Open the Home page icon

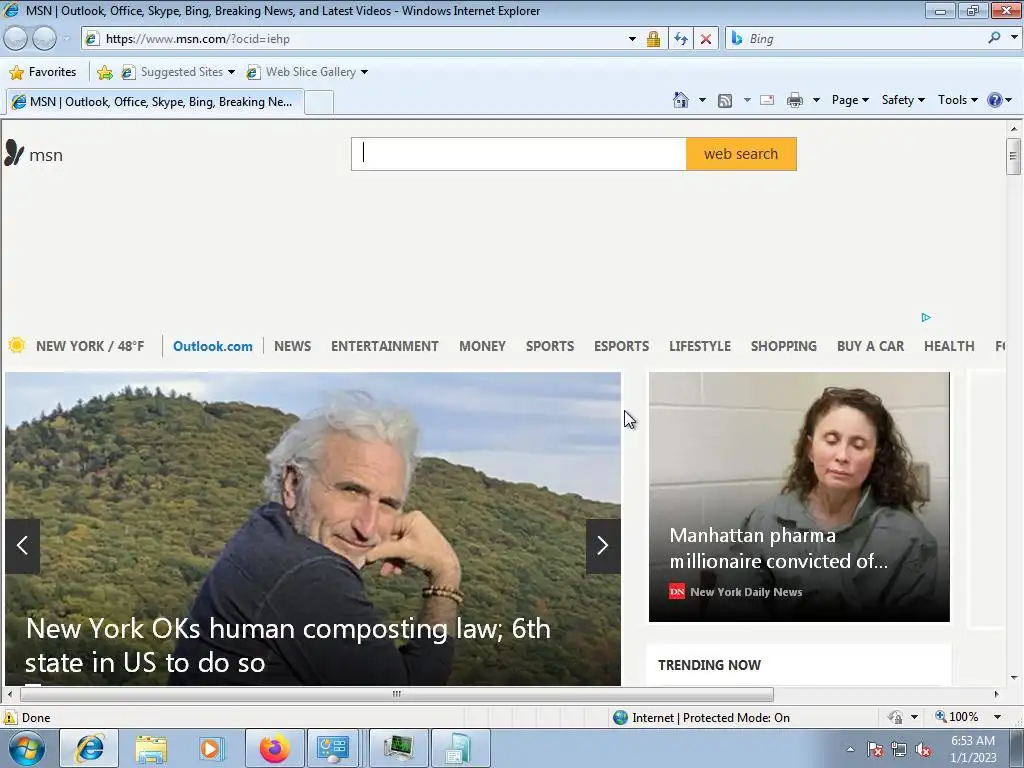[x=680, y=100]
